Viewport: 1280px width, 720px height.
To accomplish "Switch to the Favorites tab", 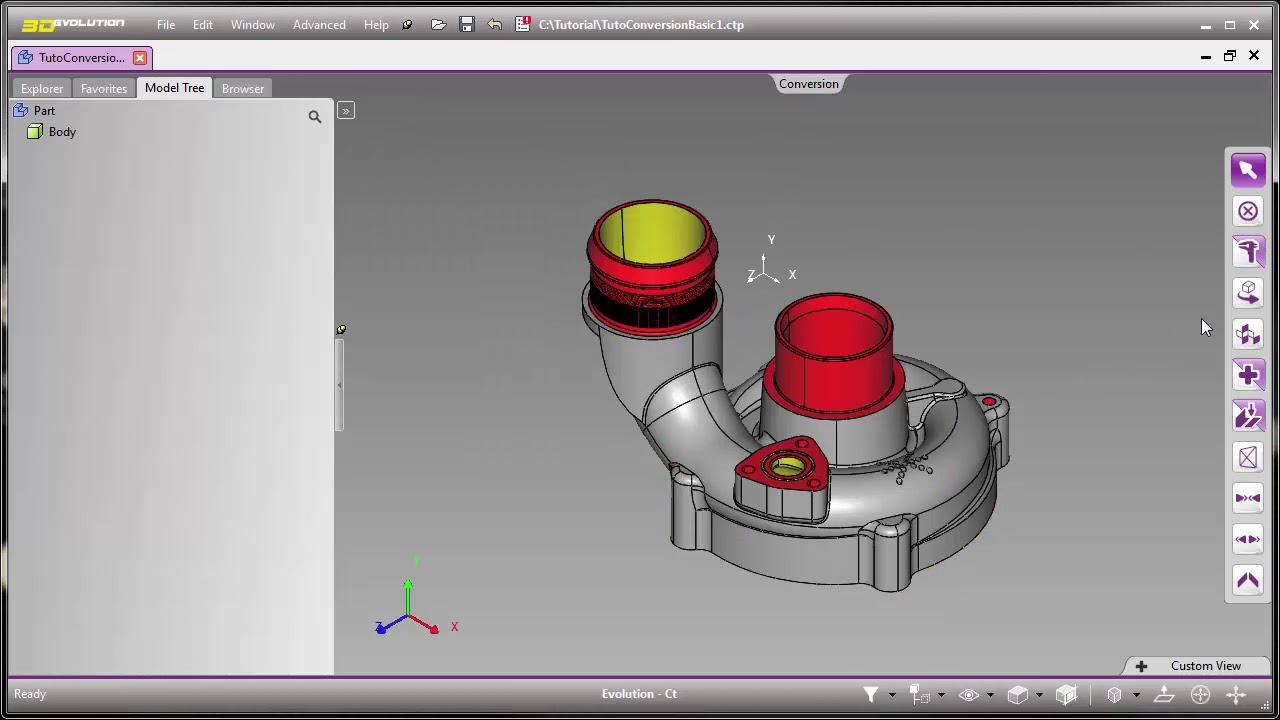I will [x=104, y=88].
